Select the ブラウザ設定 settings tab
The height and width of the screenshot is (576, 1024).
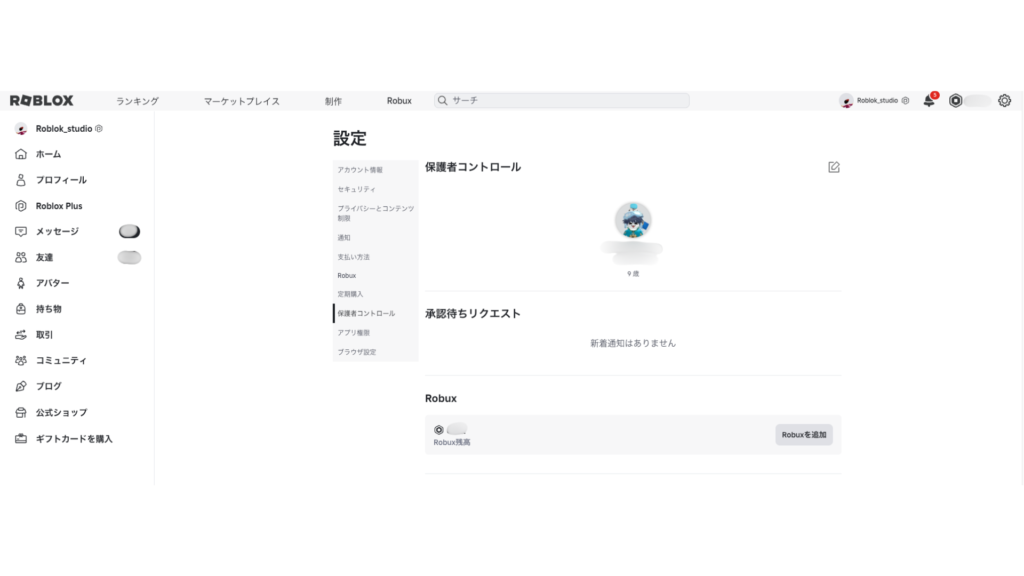coord(376,352)
